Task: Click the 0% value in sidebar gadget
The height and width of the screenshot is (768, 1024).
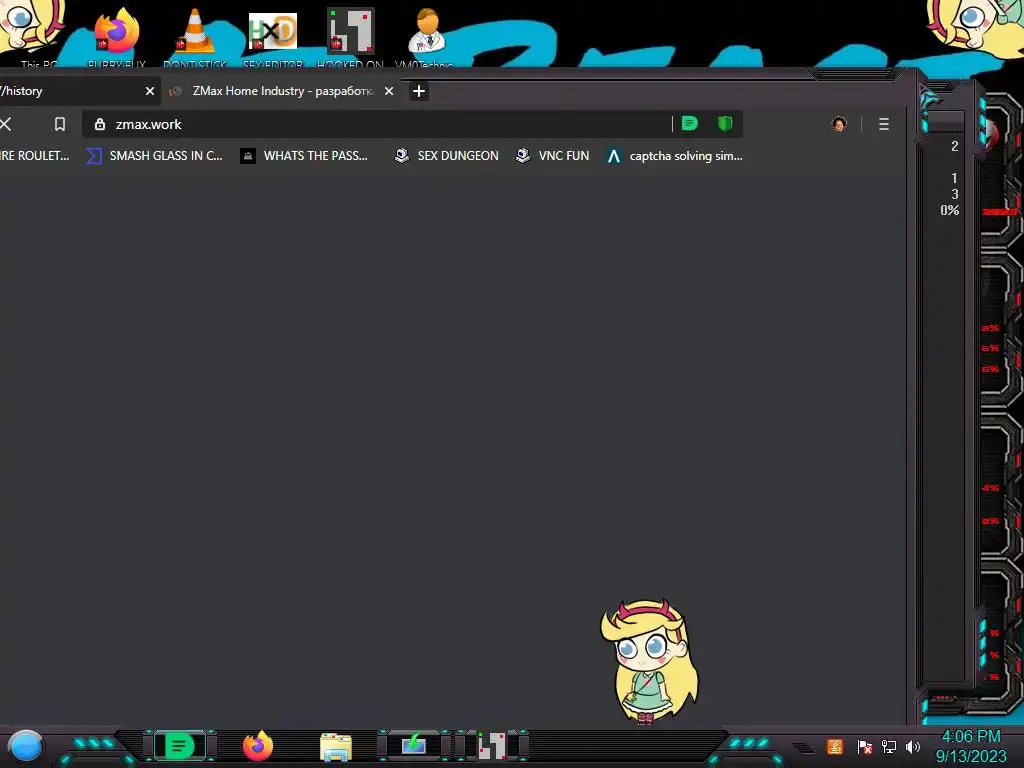Action: tap(950, 210)
